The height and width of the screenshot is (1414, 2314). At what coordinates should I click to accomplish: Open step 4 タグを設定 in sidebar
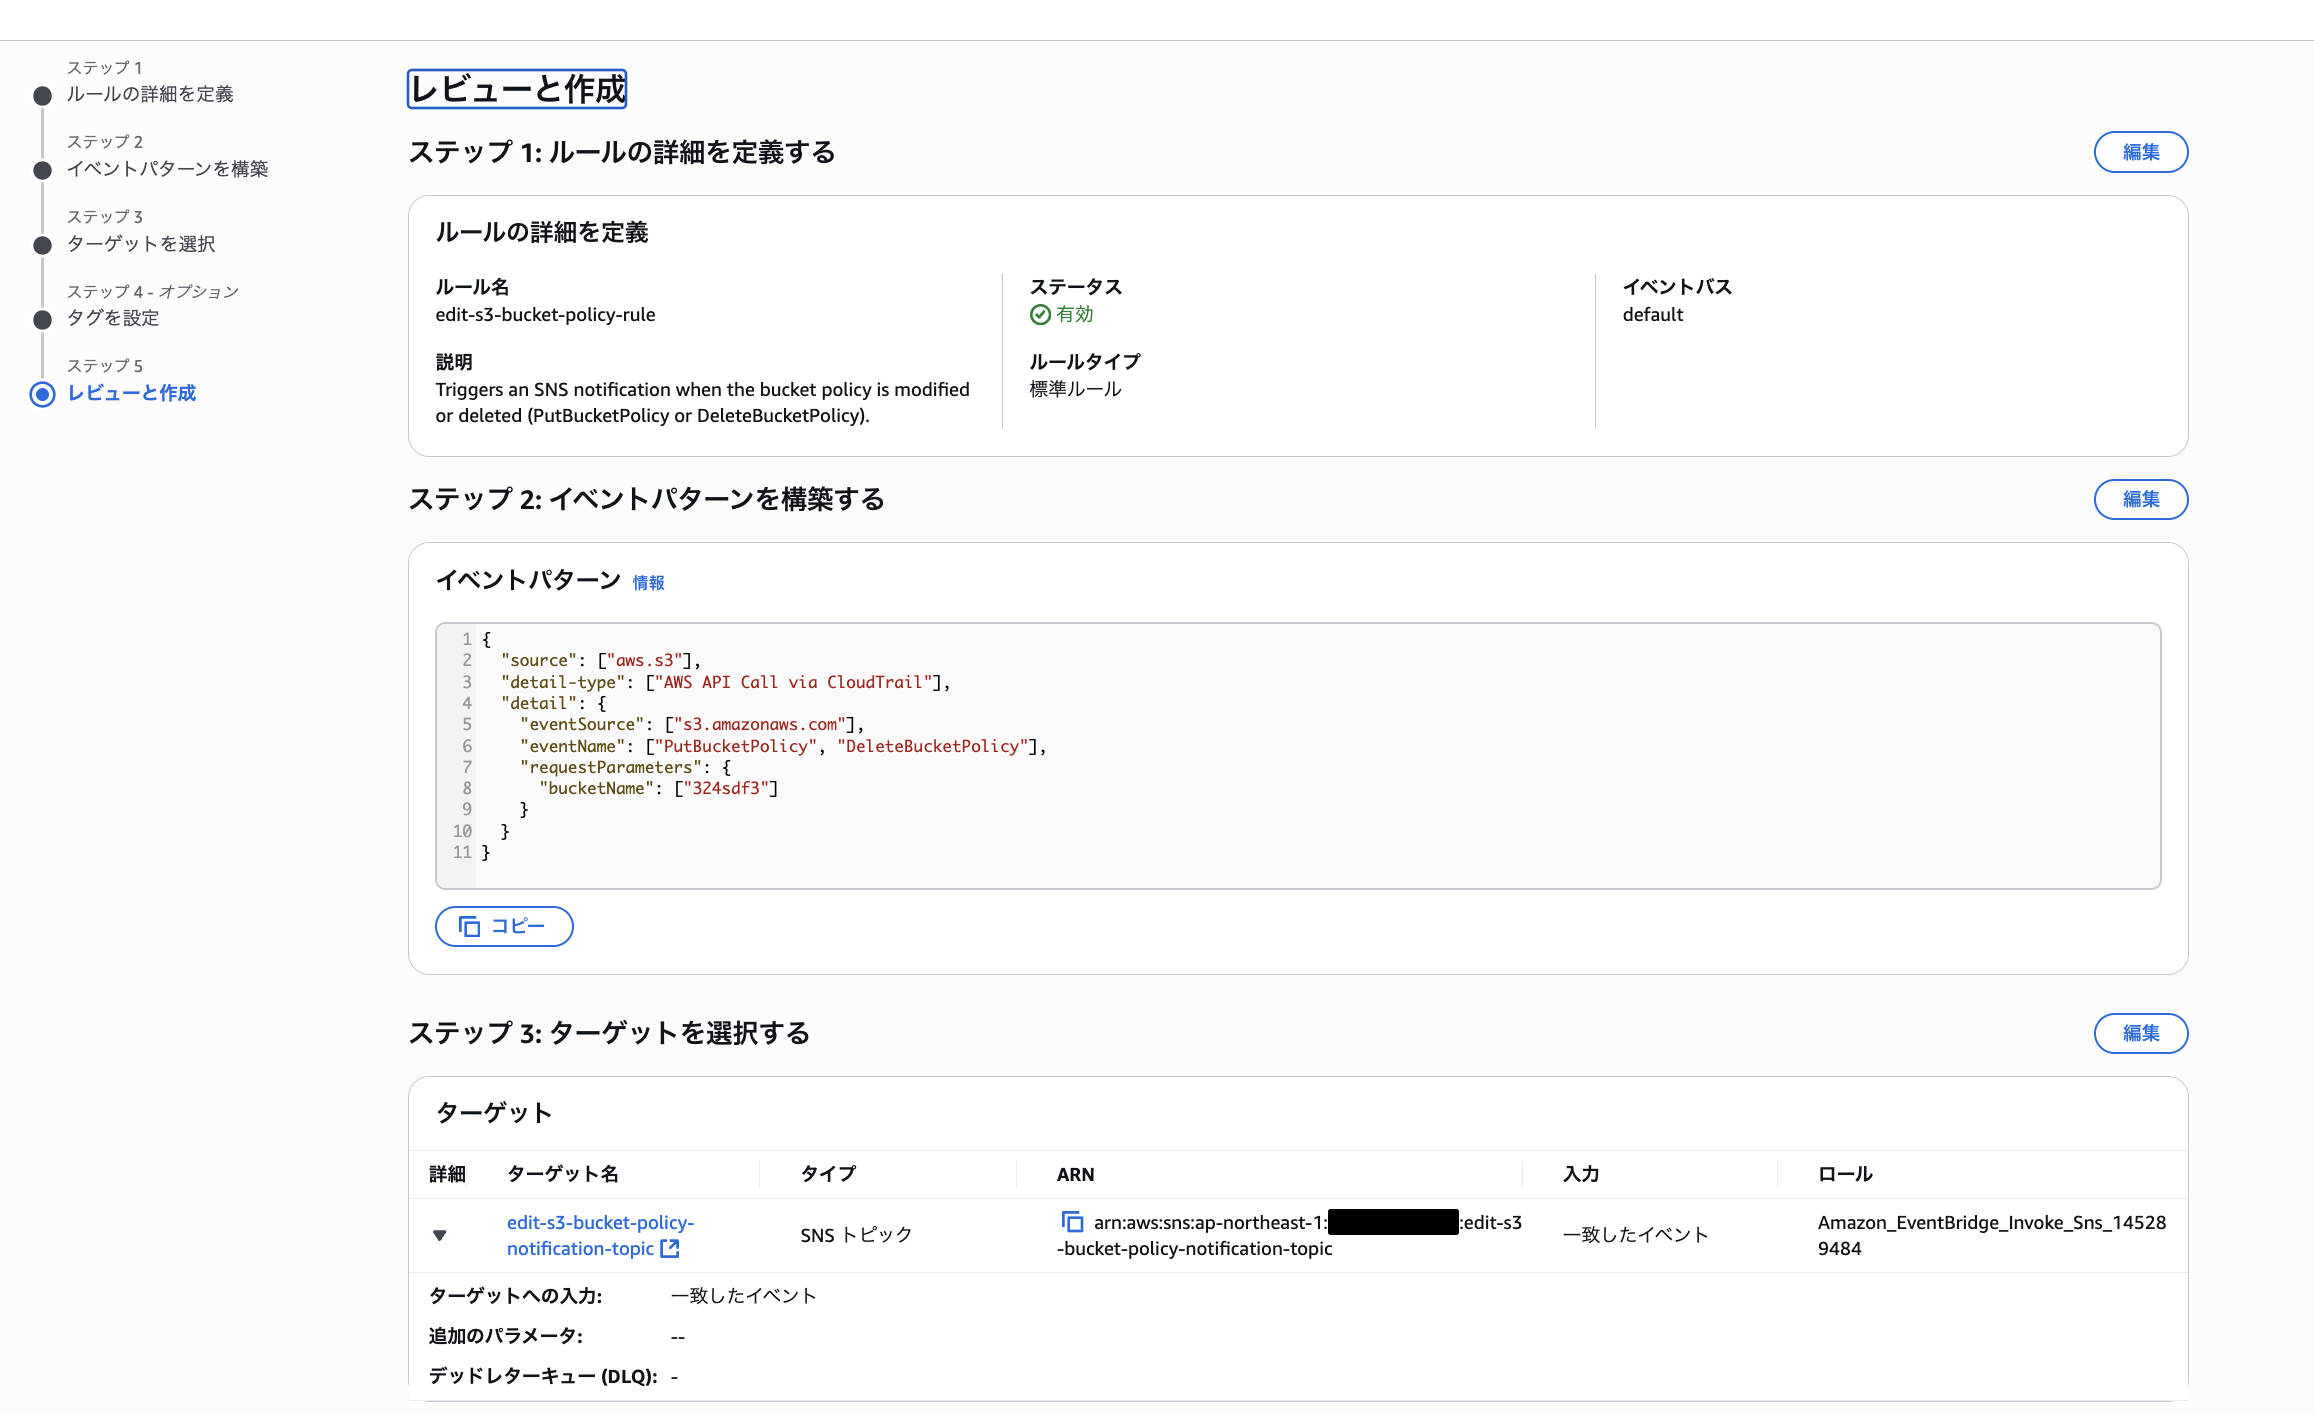(113, 318)
